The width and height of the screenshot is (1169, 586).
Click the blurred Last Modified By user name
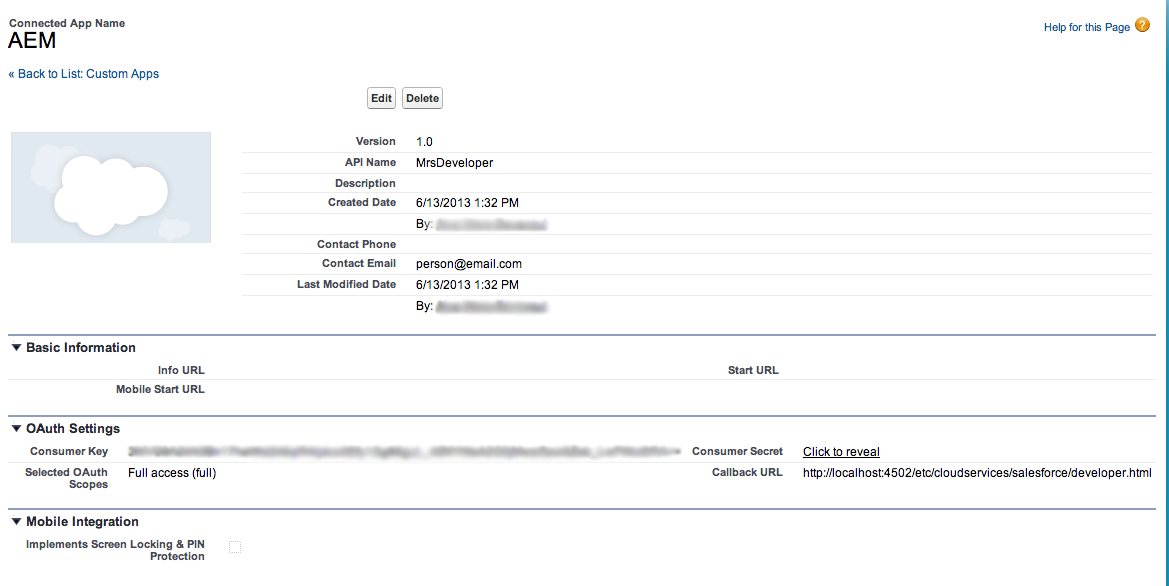tap(491, 306)
